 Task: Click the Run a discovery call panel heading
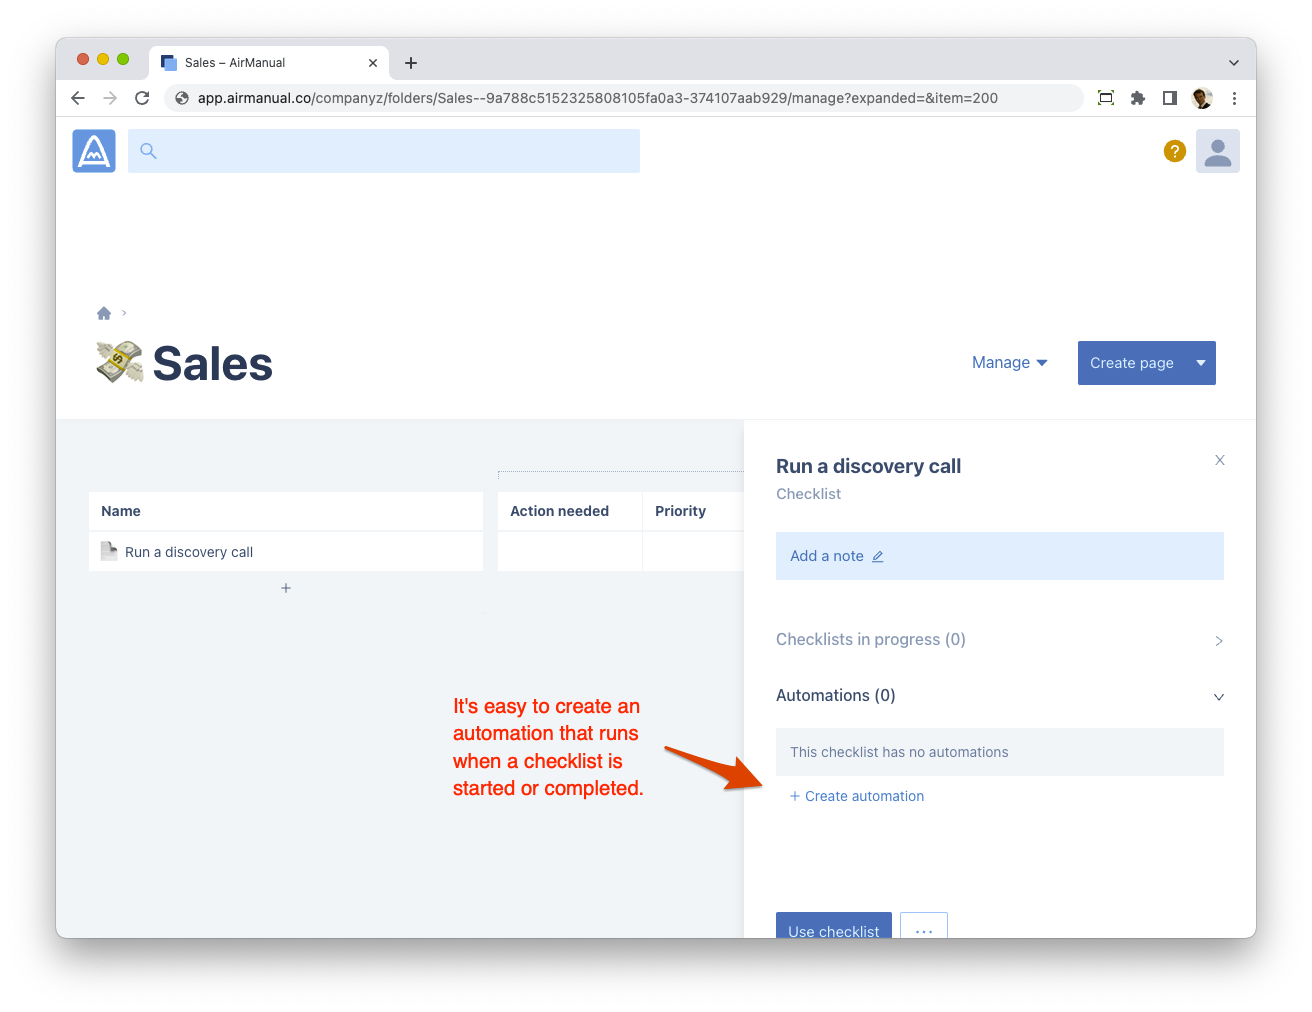coord(868,466)
